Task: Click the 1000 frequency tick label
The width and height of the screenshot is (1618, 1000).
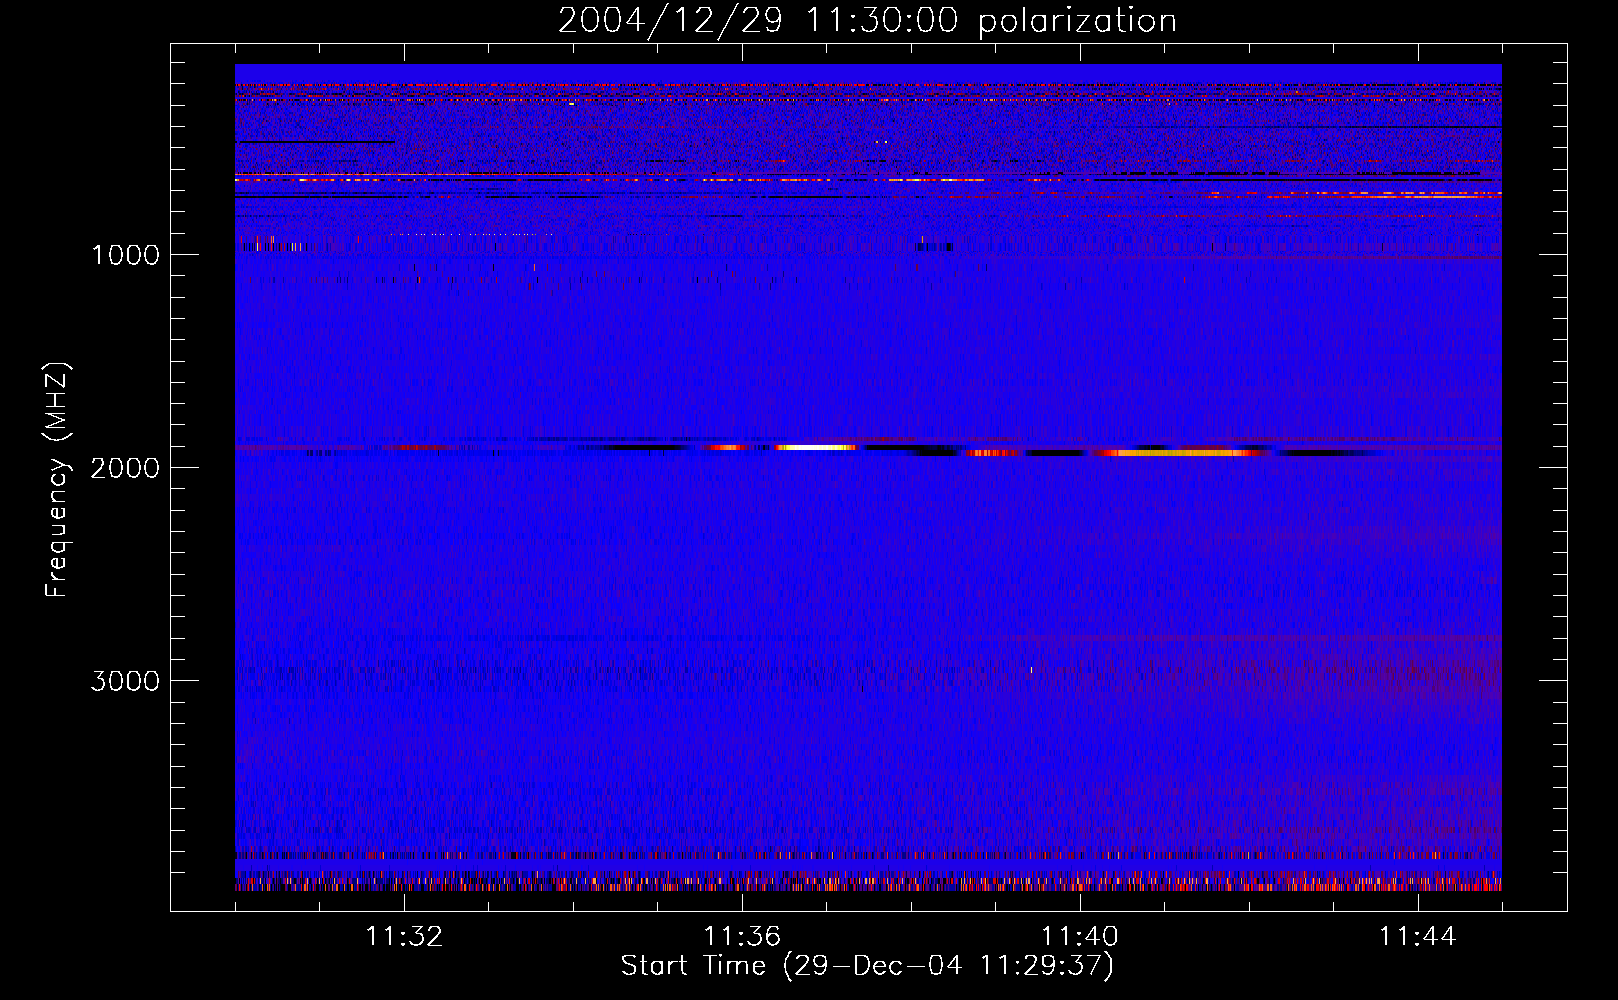Action: [125, 255]
